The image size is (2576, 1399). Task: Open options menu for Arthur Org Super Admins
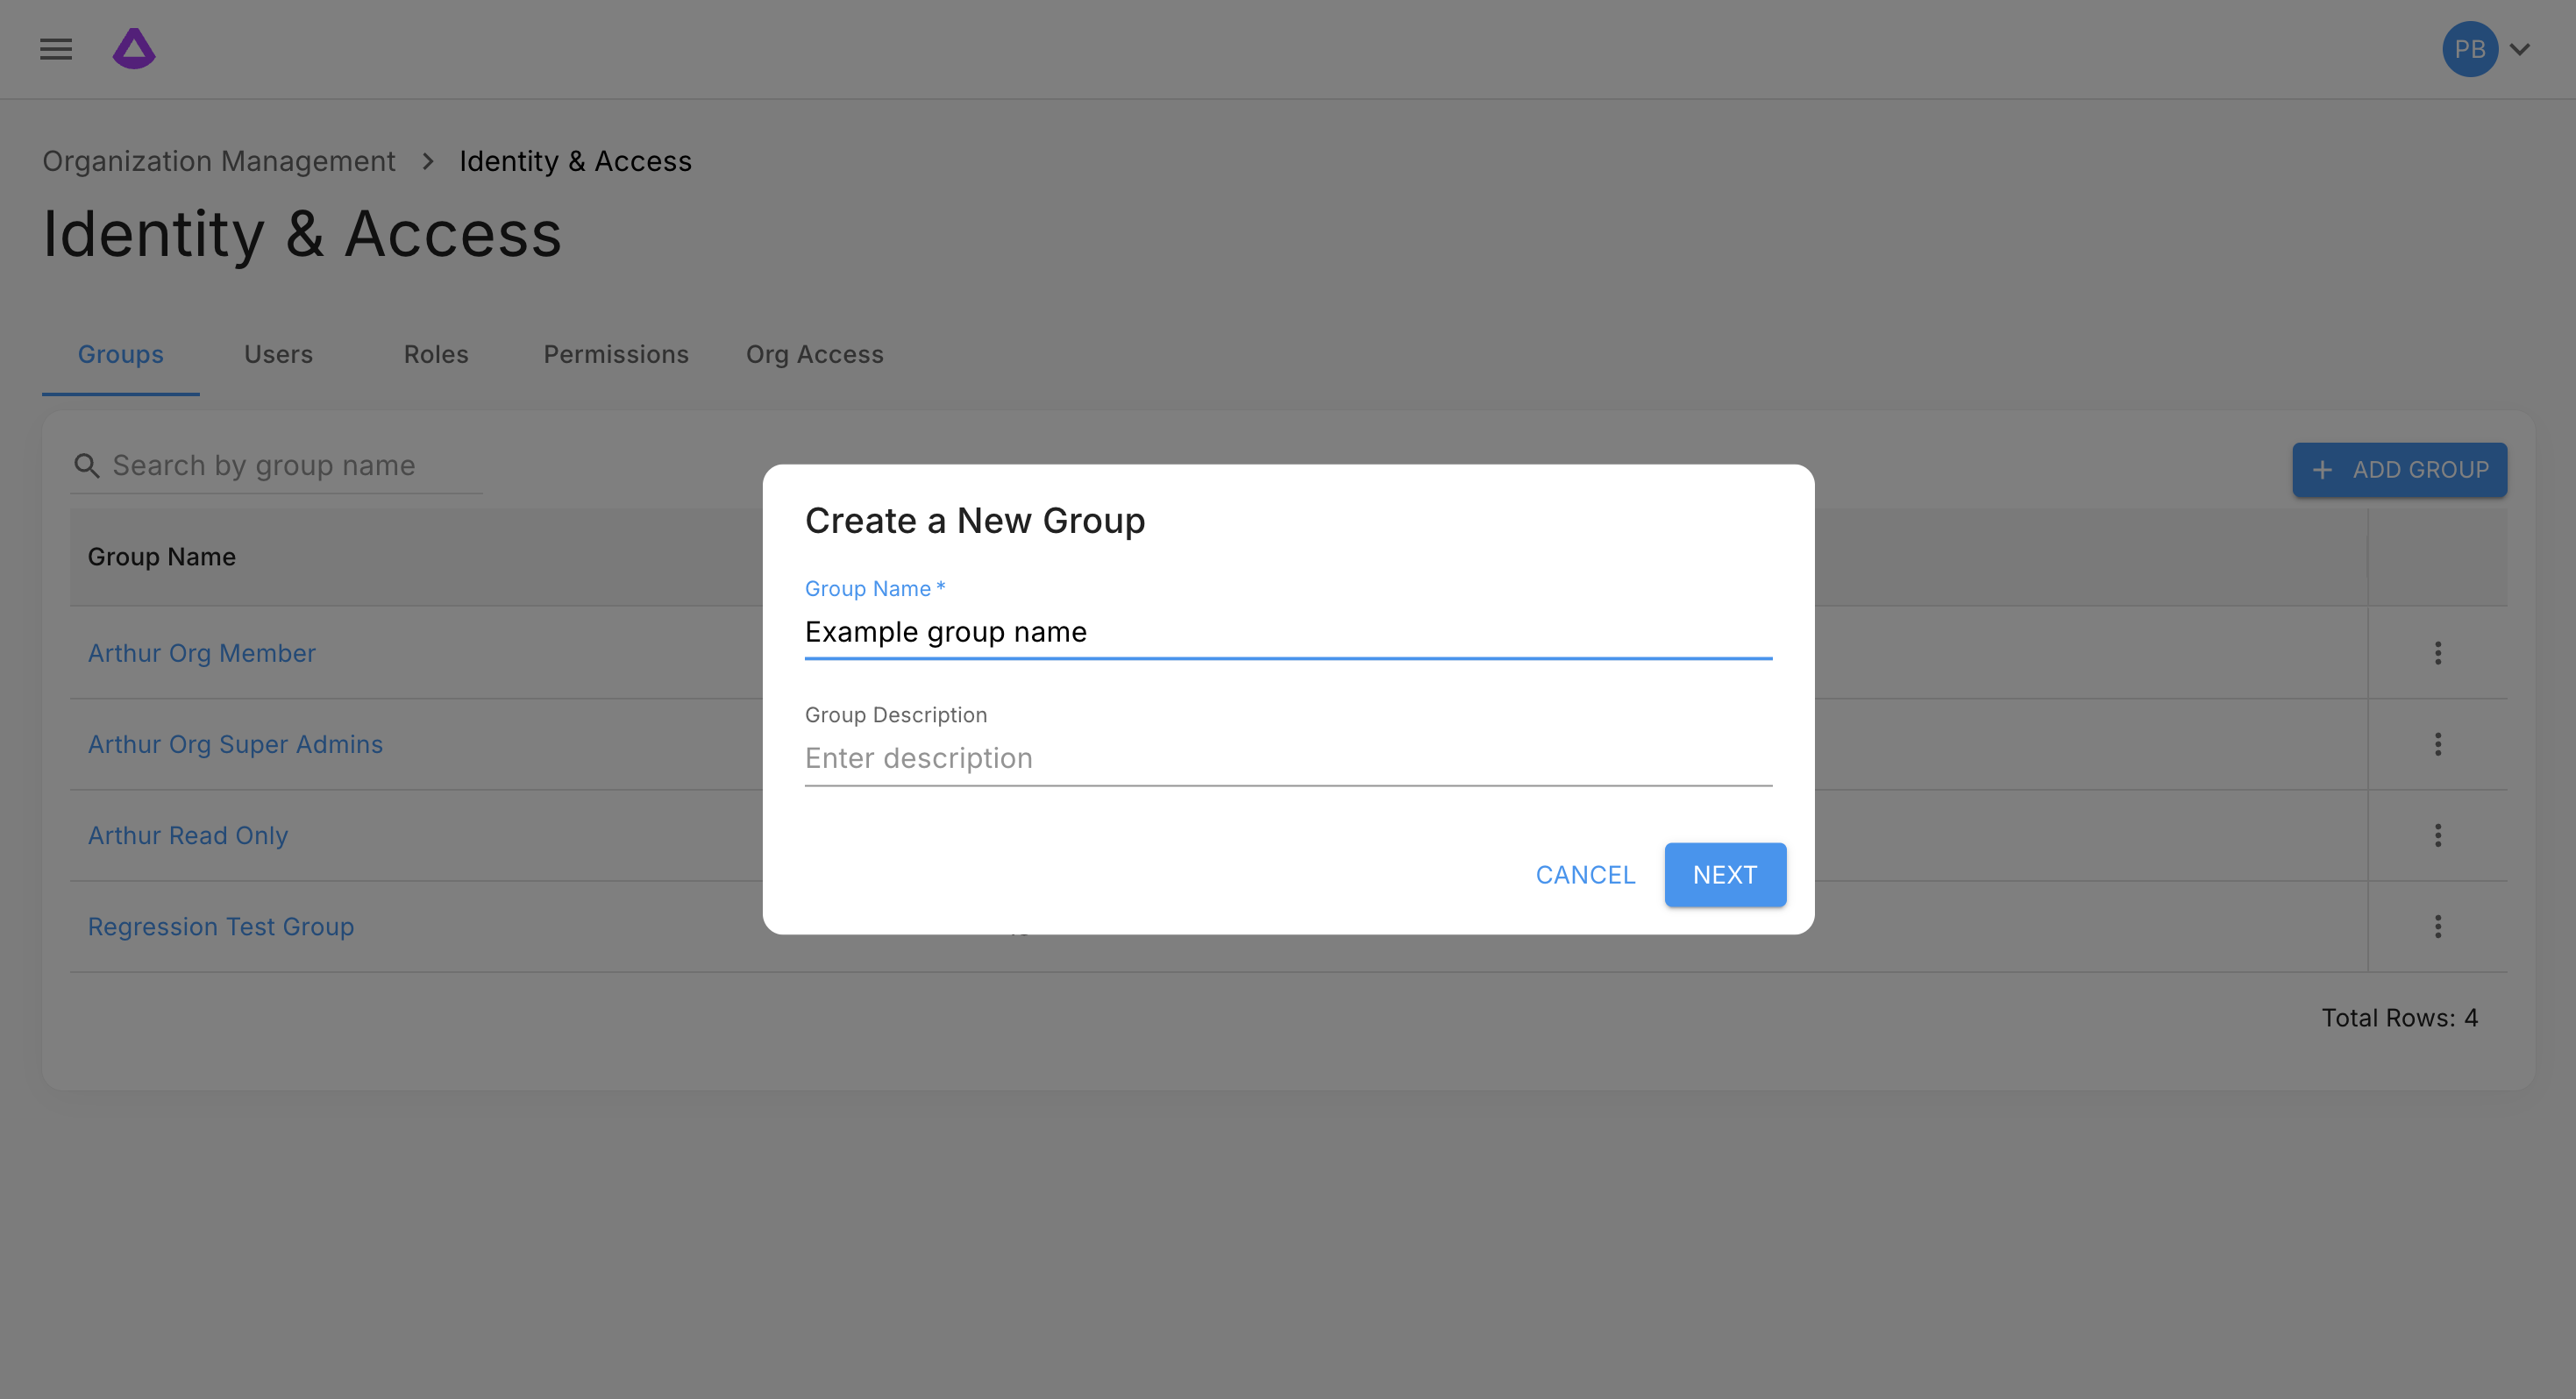click(x=2437, y=744)
